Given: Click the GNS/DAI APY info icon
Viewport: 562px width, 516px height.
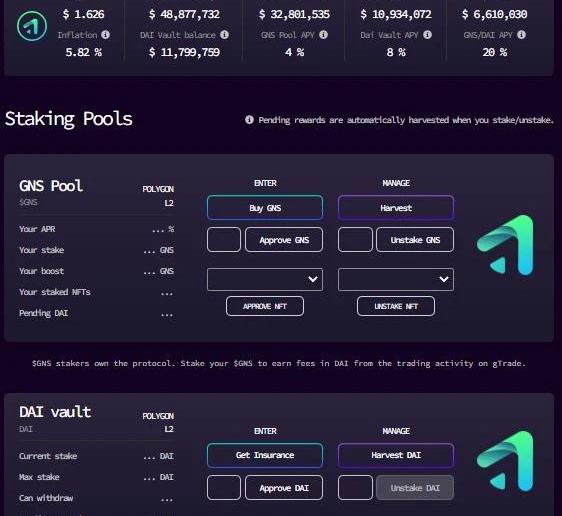Looking at the screenshot, I should (521, 35).
